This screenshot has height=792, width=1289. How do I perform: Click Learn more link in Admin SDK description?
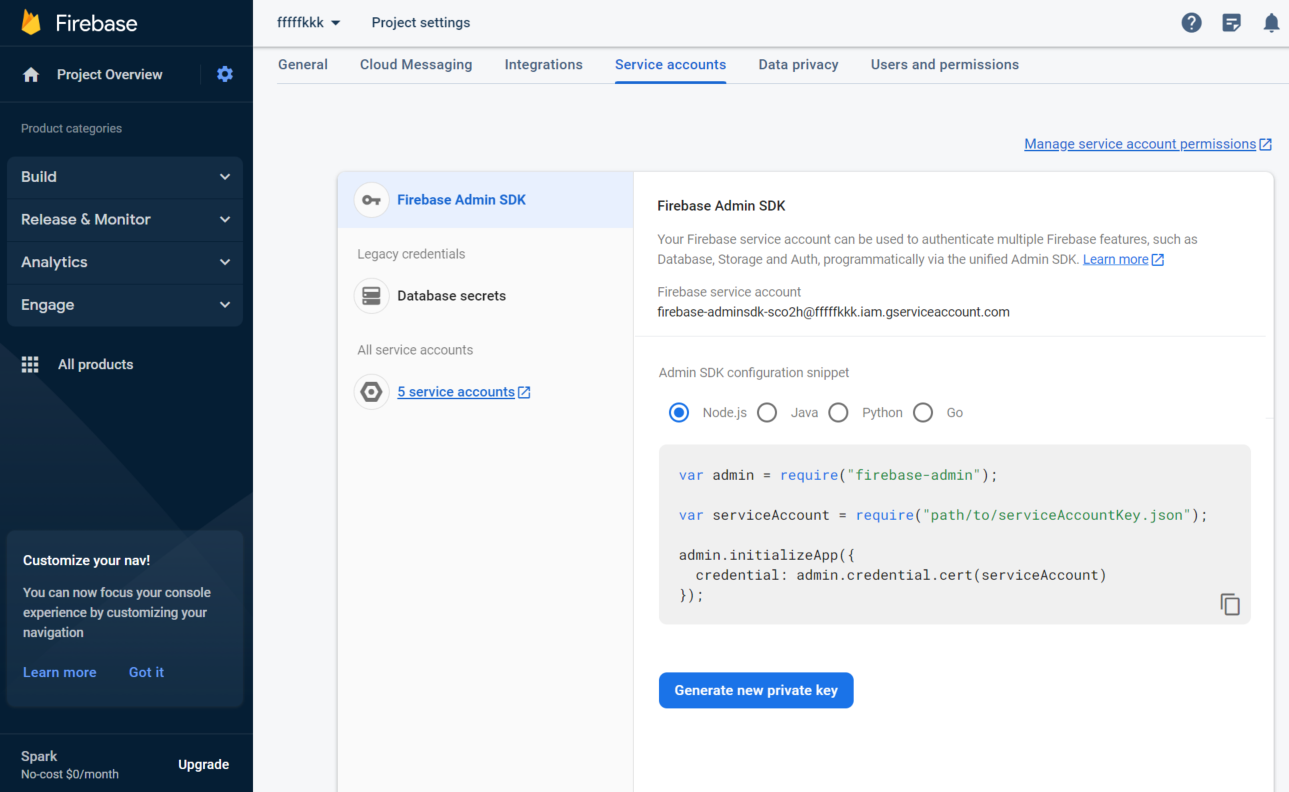pyautogui.click(x=1116, y=259)
